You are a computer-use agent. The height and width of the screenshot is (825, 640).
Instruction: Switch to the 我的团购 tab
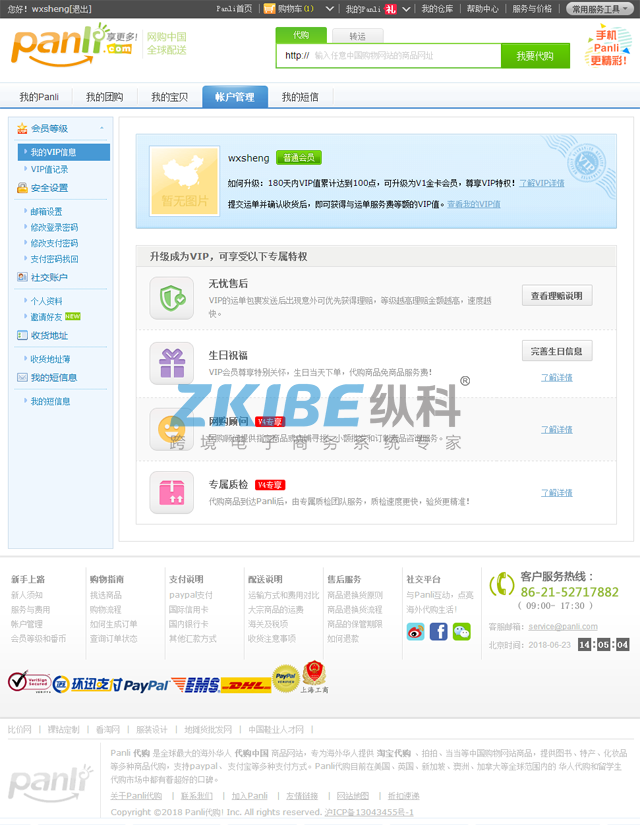(x=104, y=97)
